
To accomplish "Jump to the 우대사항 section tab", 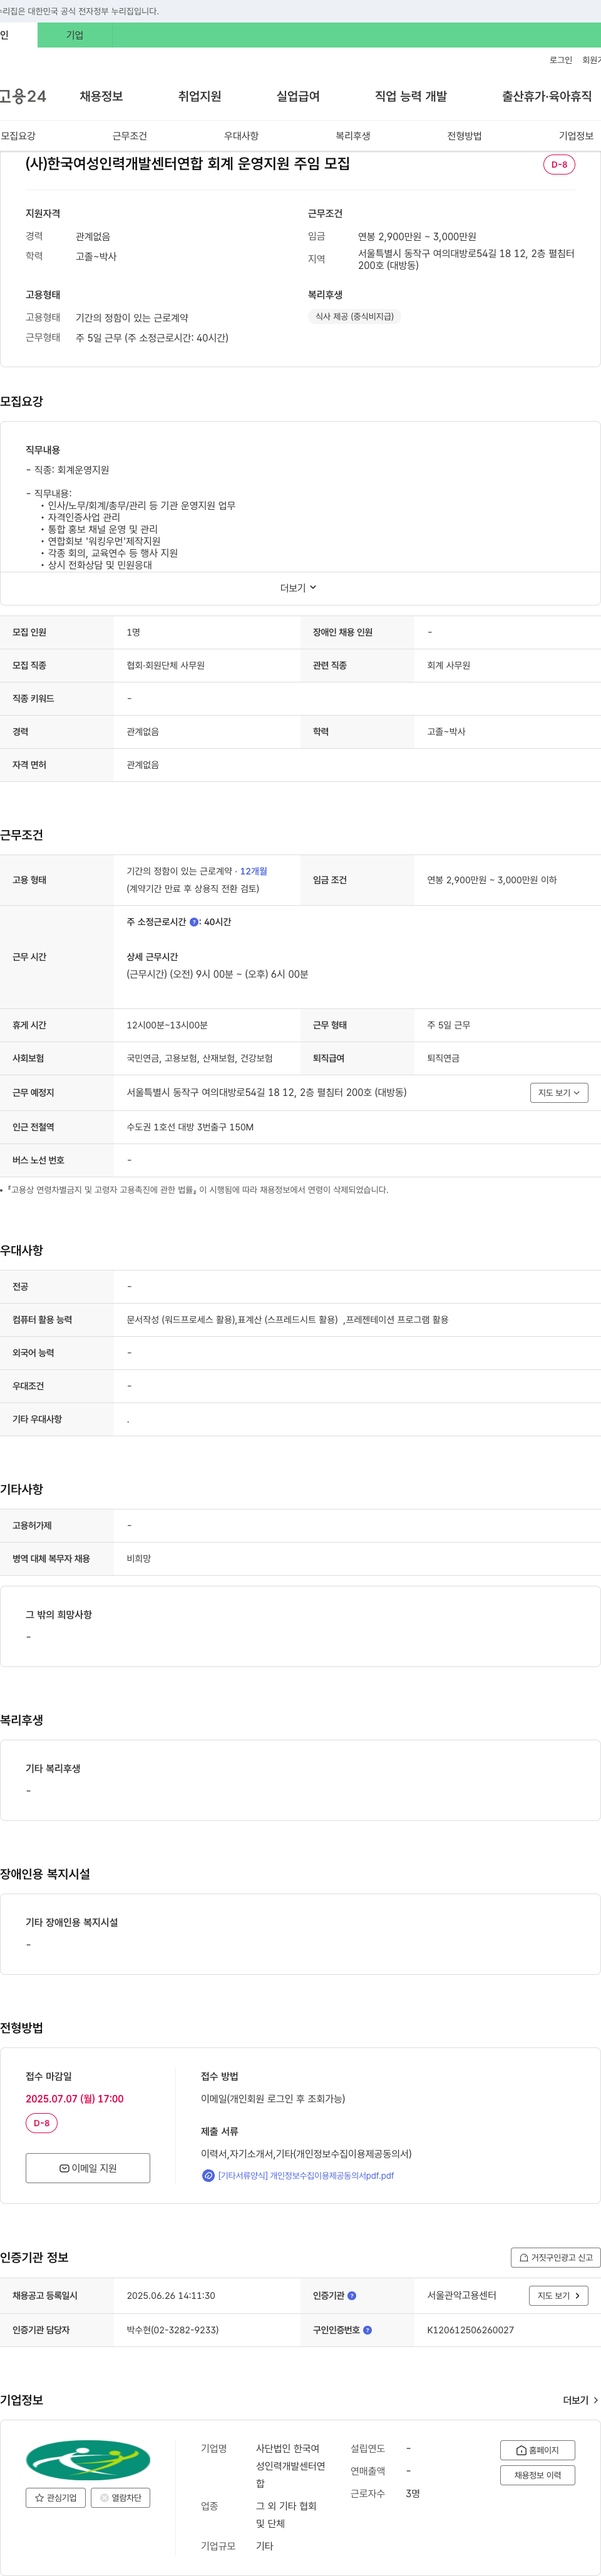I will [x=241, y=136].
